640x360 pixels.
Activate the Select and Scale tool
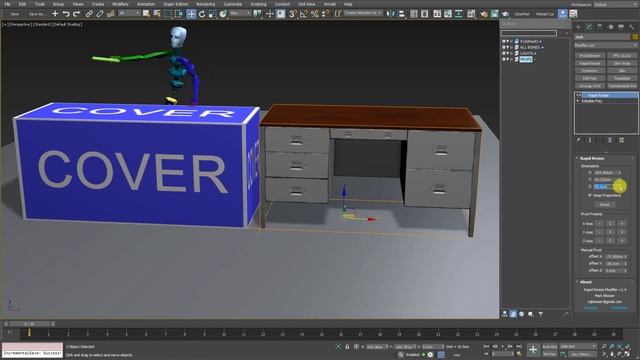coord(212,14)
